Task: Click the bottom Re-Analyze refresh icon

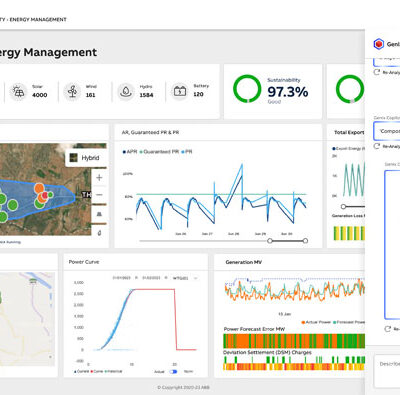Action: [x=387, y=329]
